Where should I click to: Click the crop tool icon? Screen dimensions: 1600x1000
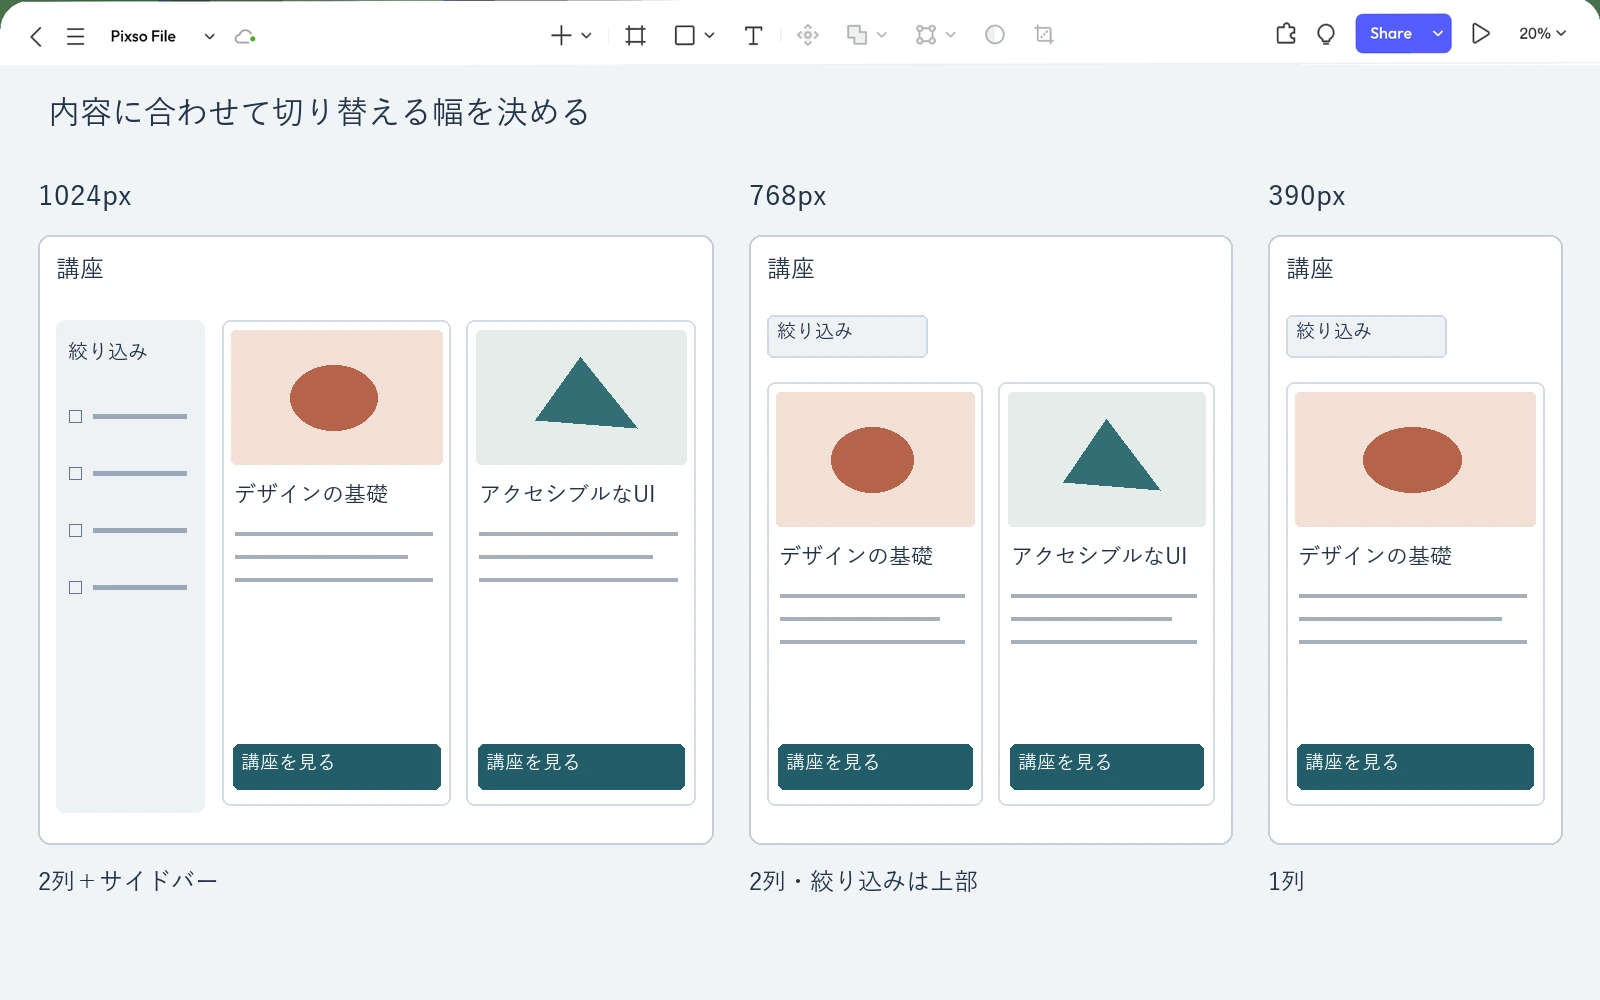coord(1044,35)
